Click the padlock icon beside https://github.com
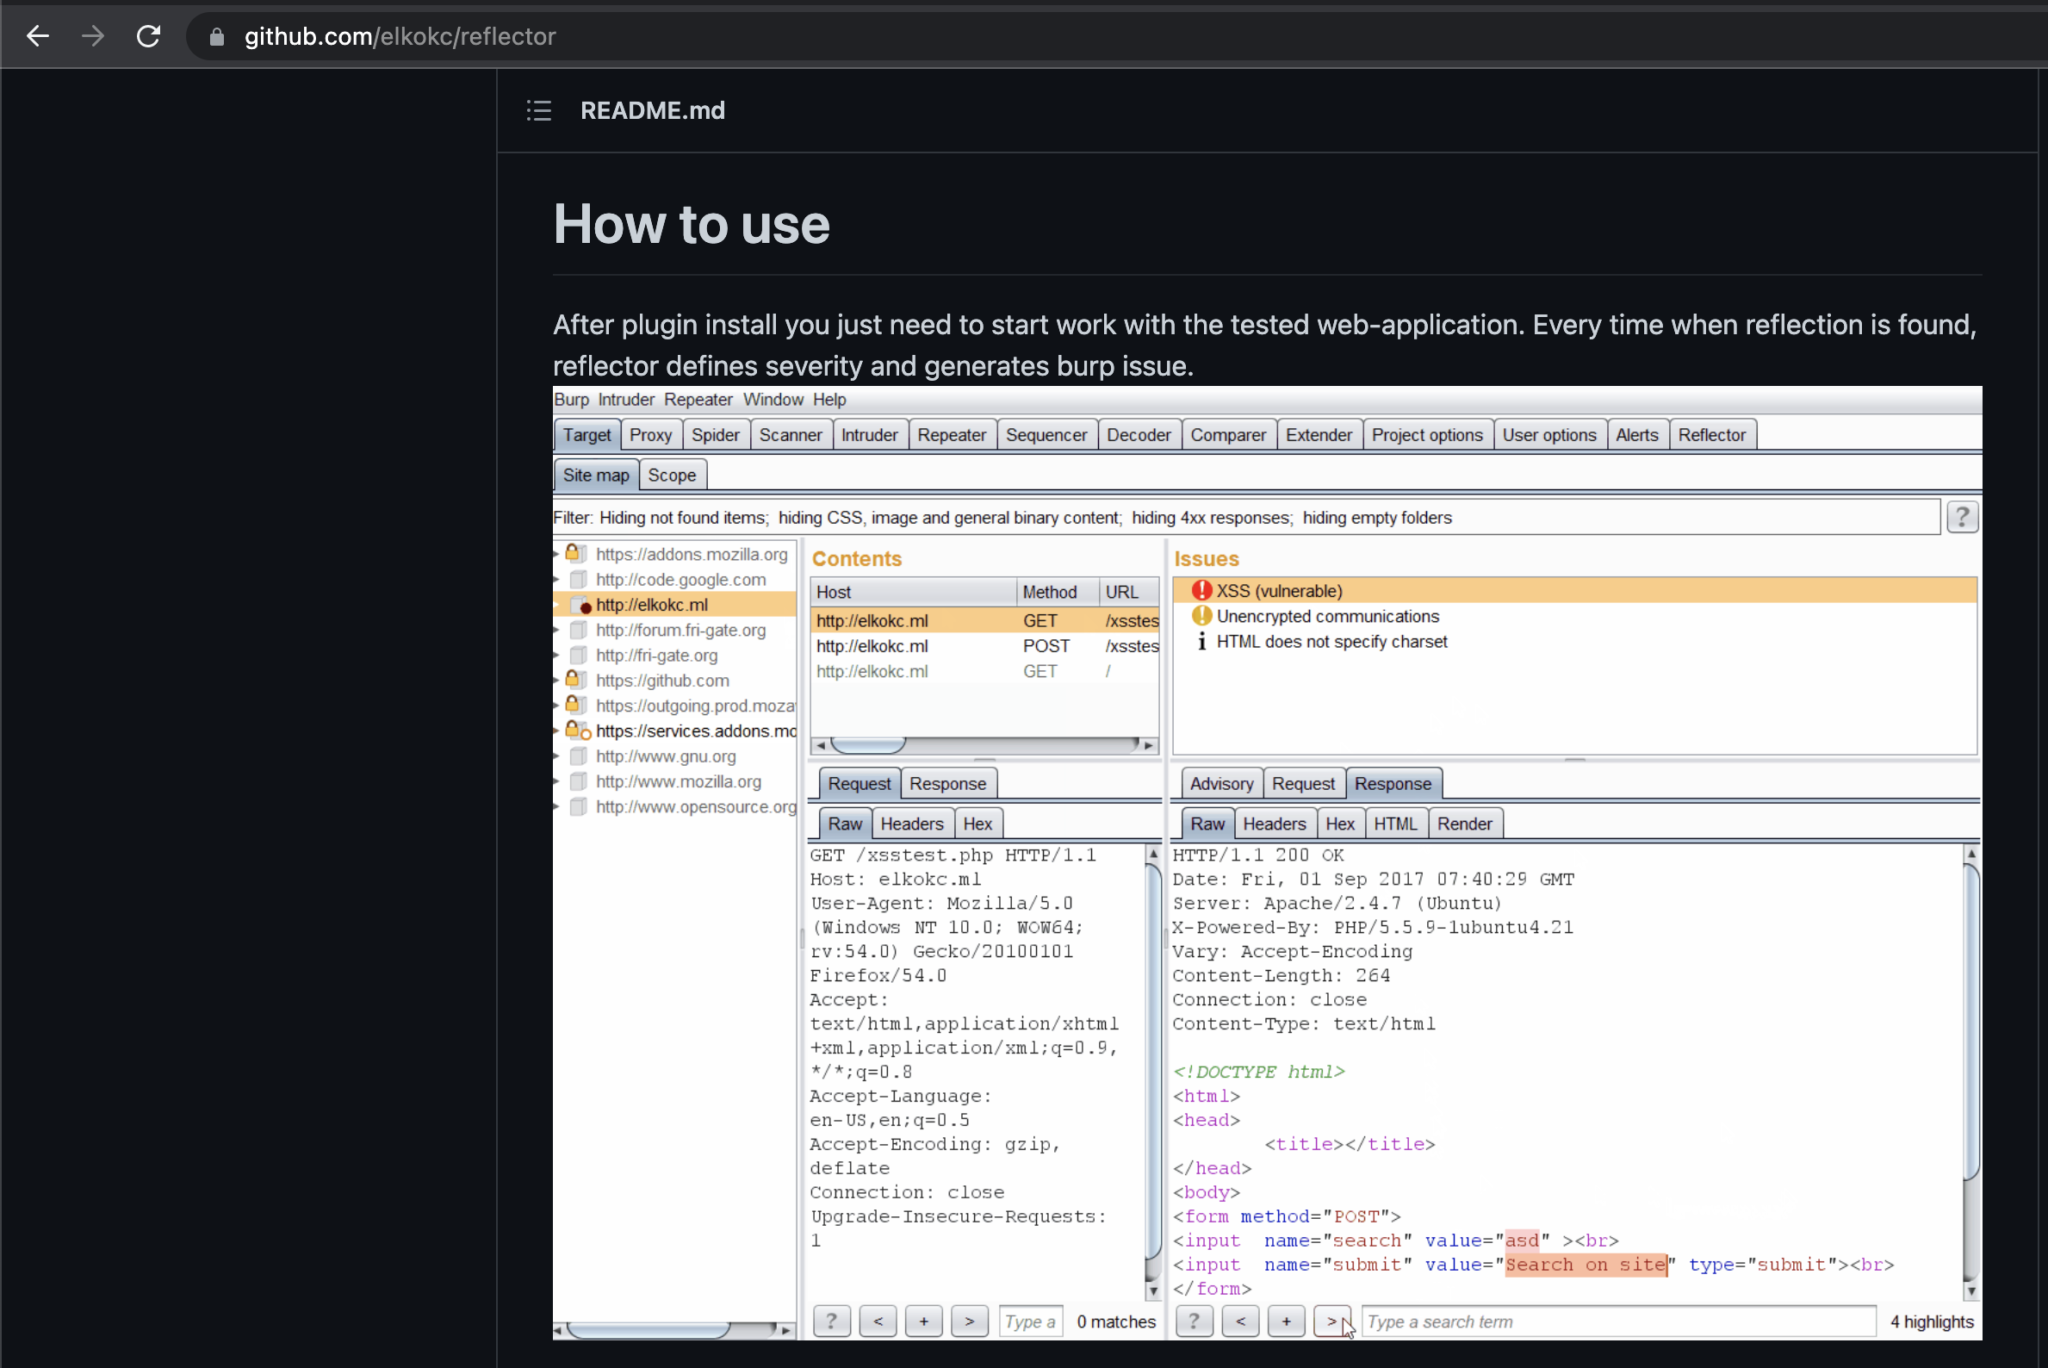The image size is (2048, 1368). point(574,679)
